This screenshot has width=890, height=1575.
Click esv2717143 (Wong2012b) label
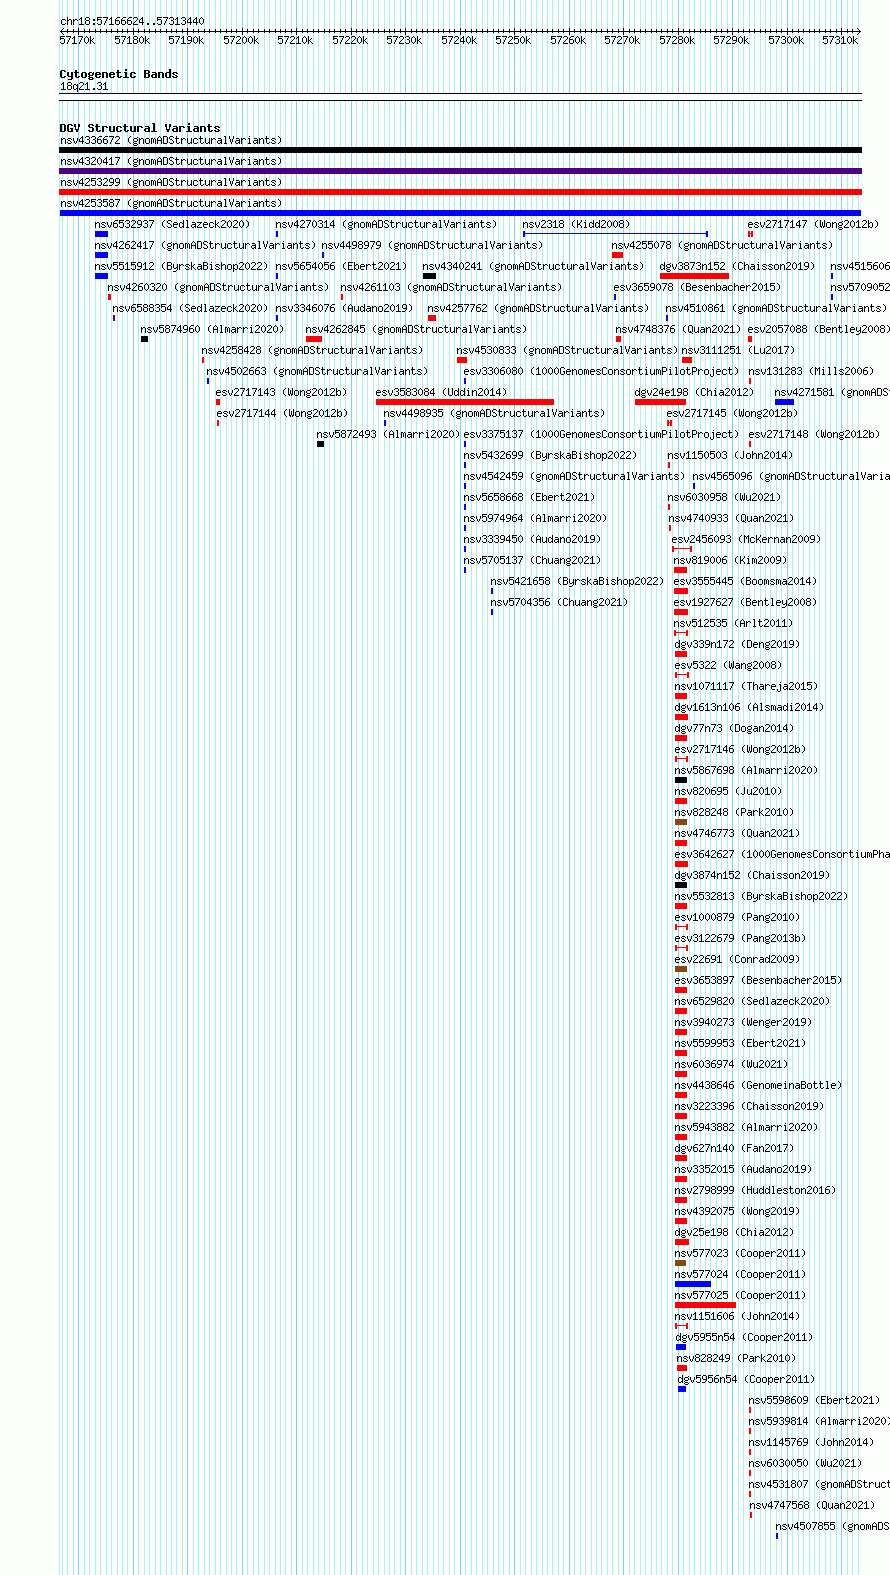(x=281, y=392)
